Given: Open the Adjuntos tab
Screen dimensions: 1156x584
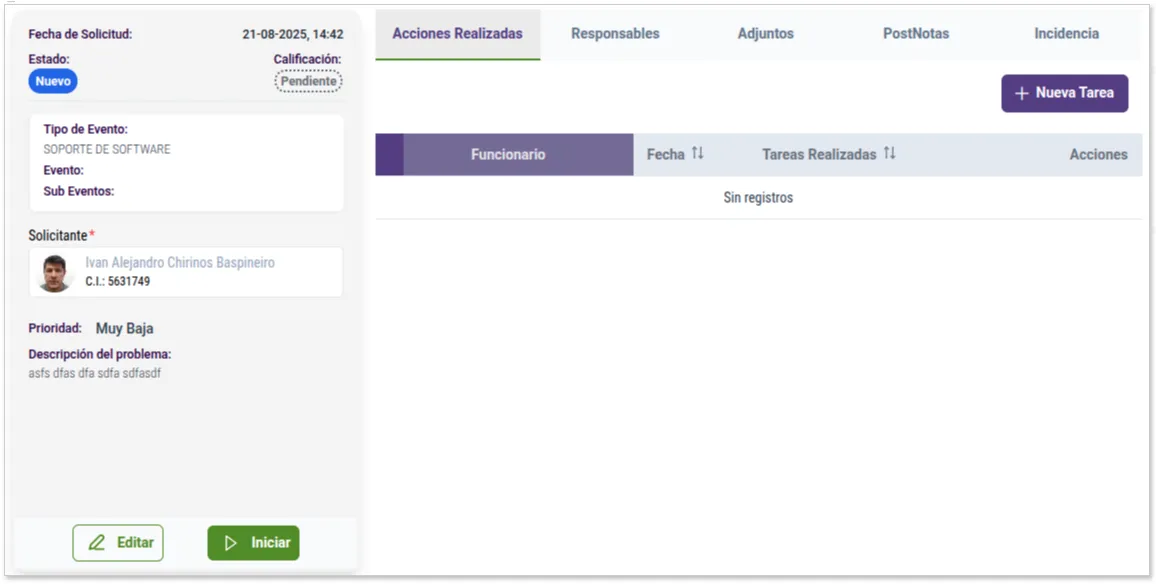Looking at the screenshot, I should (x=765, y=33).
